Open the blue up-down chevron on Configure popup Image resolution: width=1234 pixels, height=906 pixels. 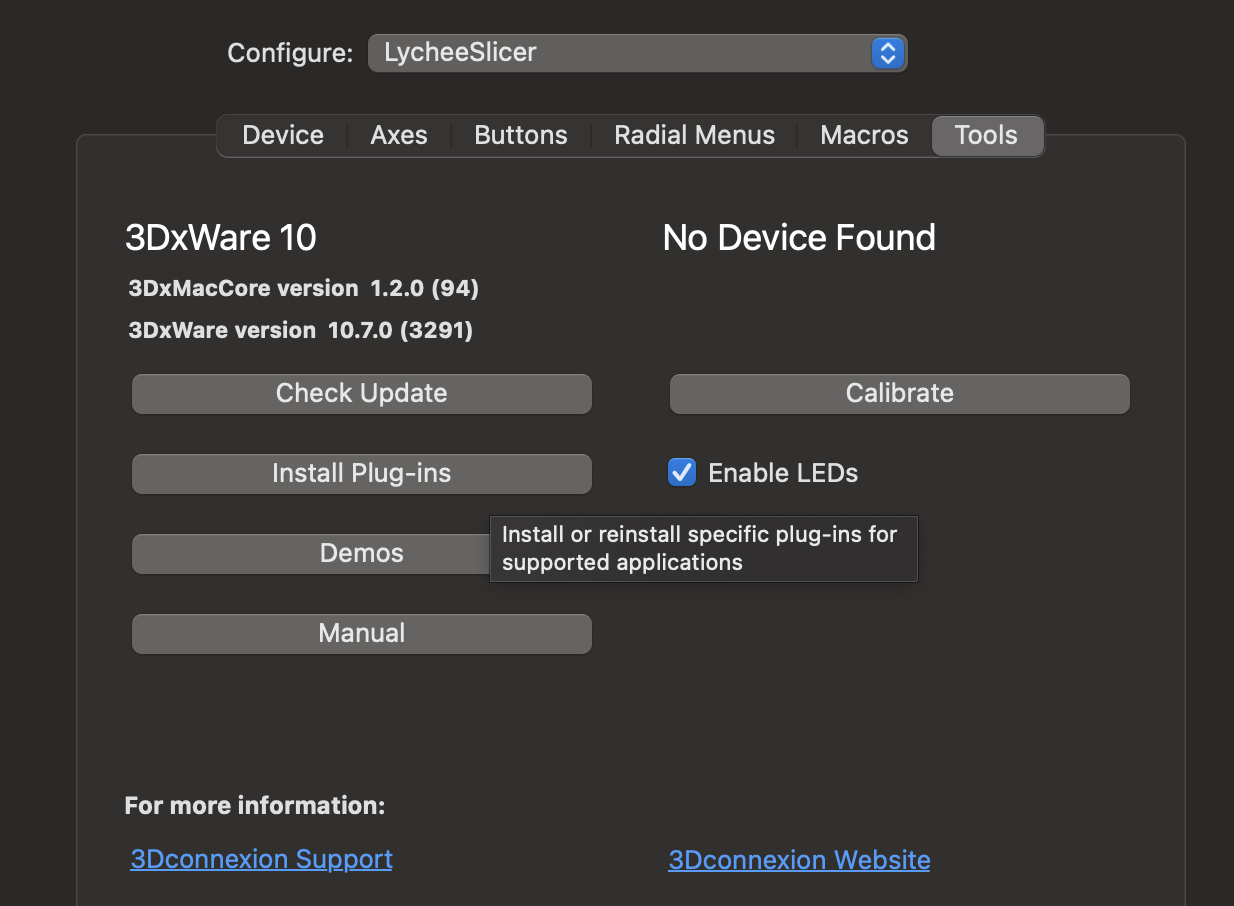(x=886, y=53)
